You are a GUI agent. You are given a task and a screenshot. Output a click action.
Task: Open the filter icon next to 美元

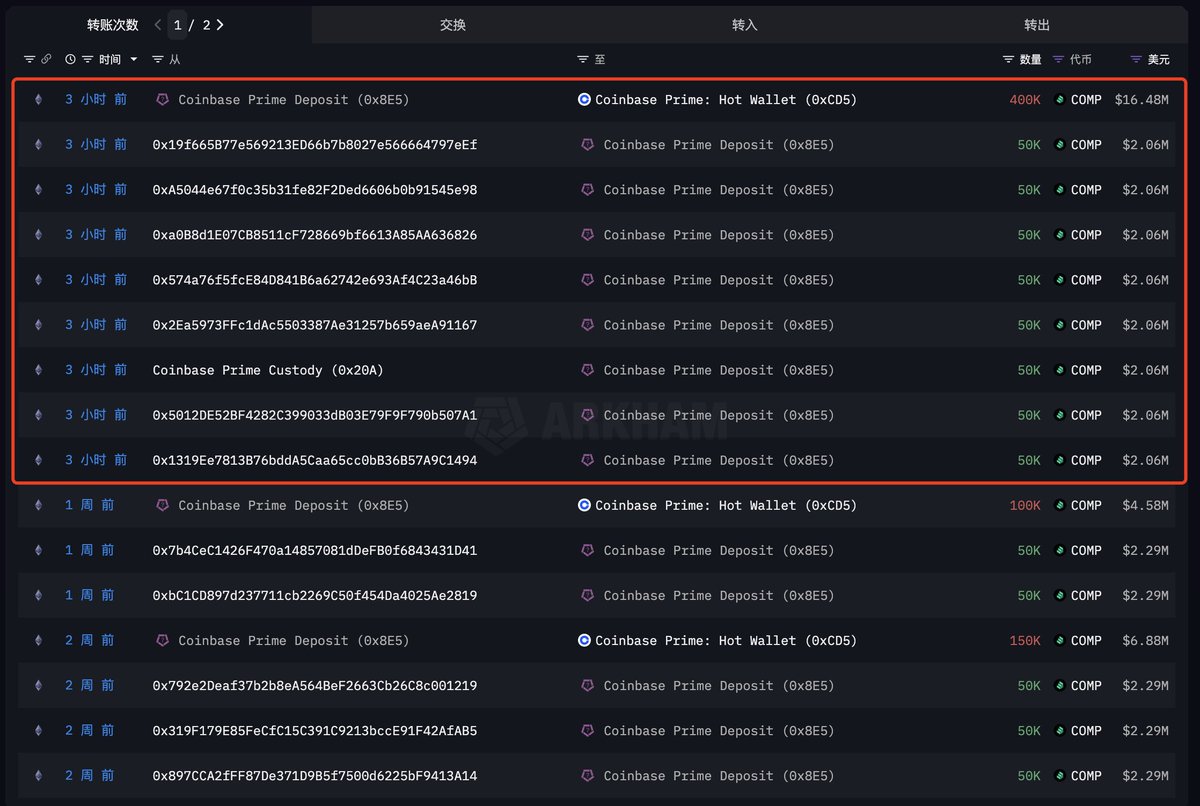click(x=1136, y=60)
